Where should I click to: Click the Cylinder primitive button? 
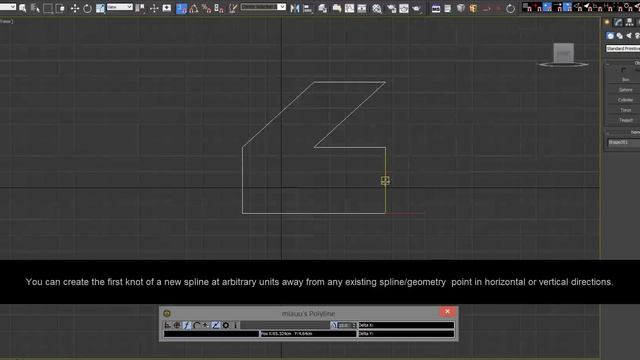[x=625, y=100]
